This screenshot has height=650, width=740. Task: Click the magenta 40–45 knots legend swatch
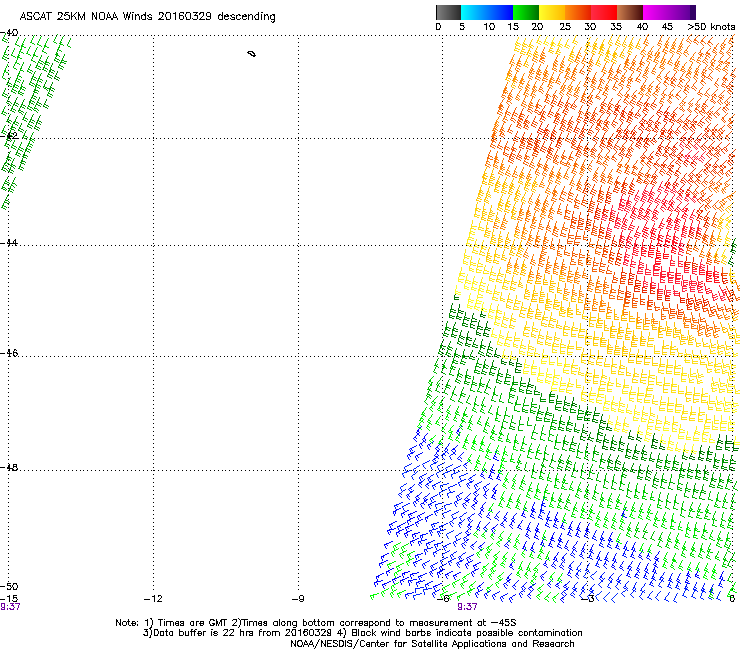coord(656,12)
